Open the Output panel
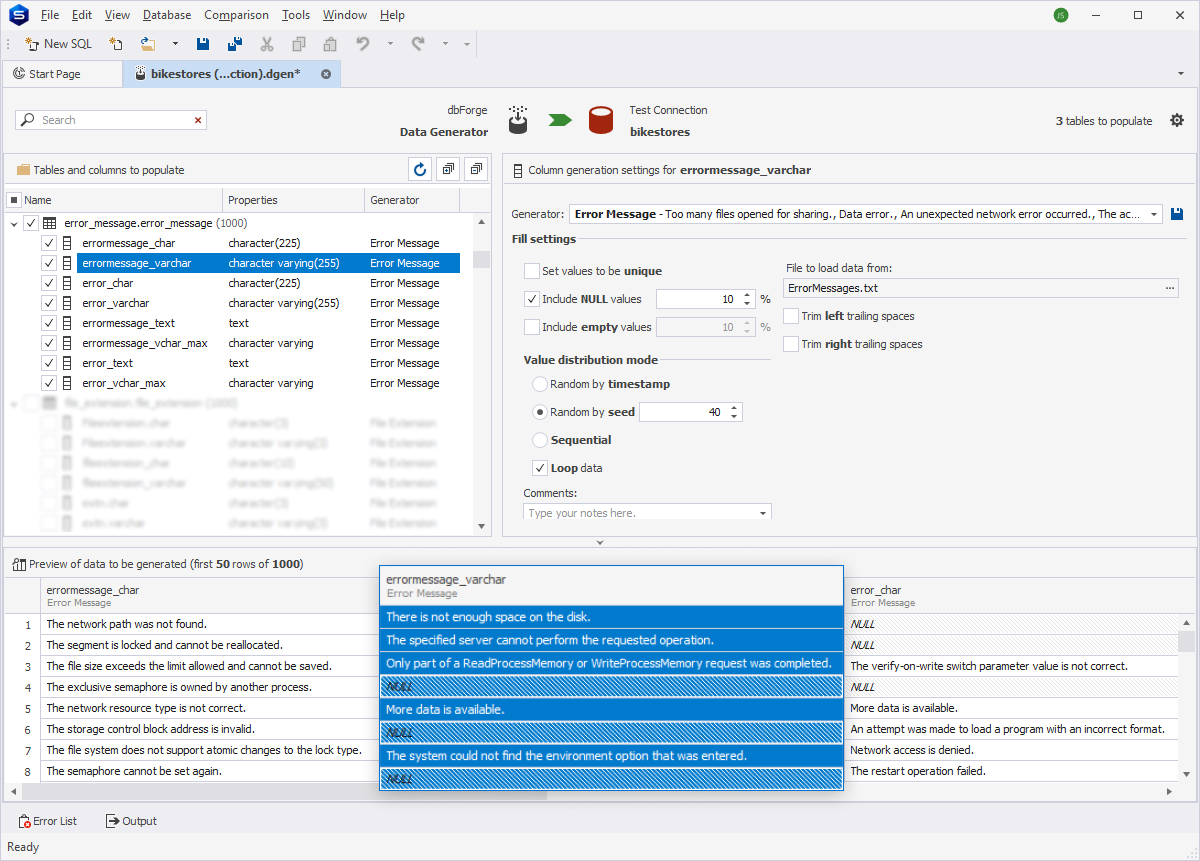The height and width of the screenshot is (861, 1200). 131,821
